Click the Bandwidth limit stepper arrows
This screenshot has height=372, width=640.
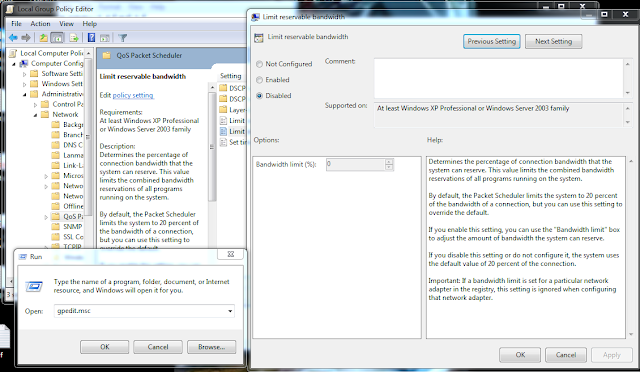tap(389, 165)
